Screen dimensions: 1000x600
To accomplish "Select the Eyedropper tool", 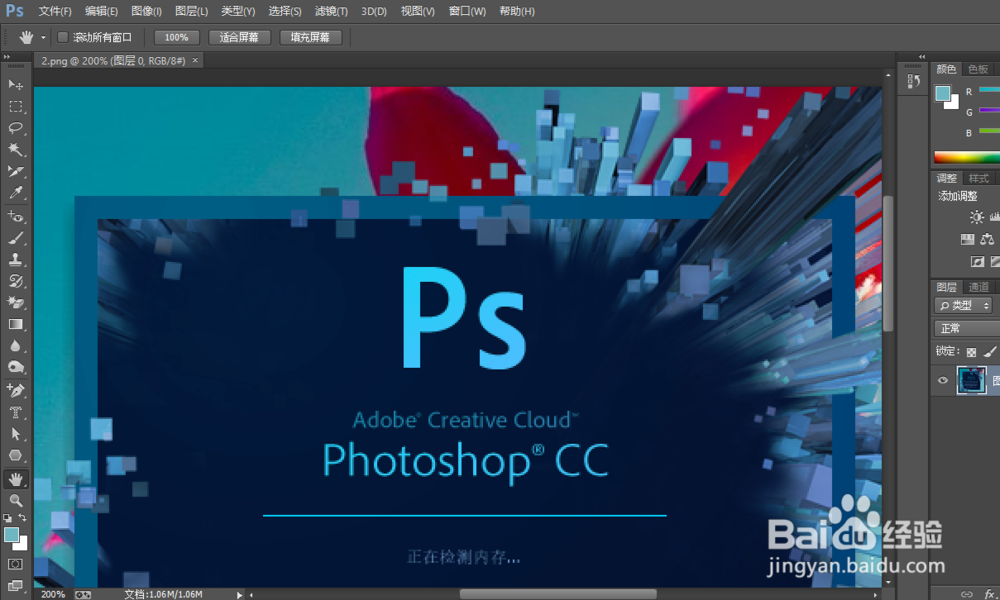I will click(16, 193).
